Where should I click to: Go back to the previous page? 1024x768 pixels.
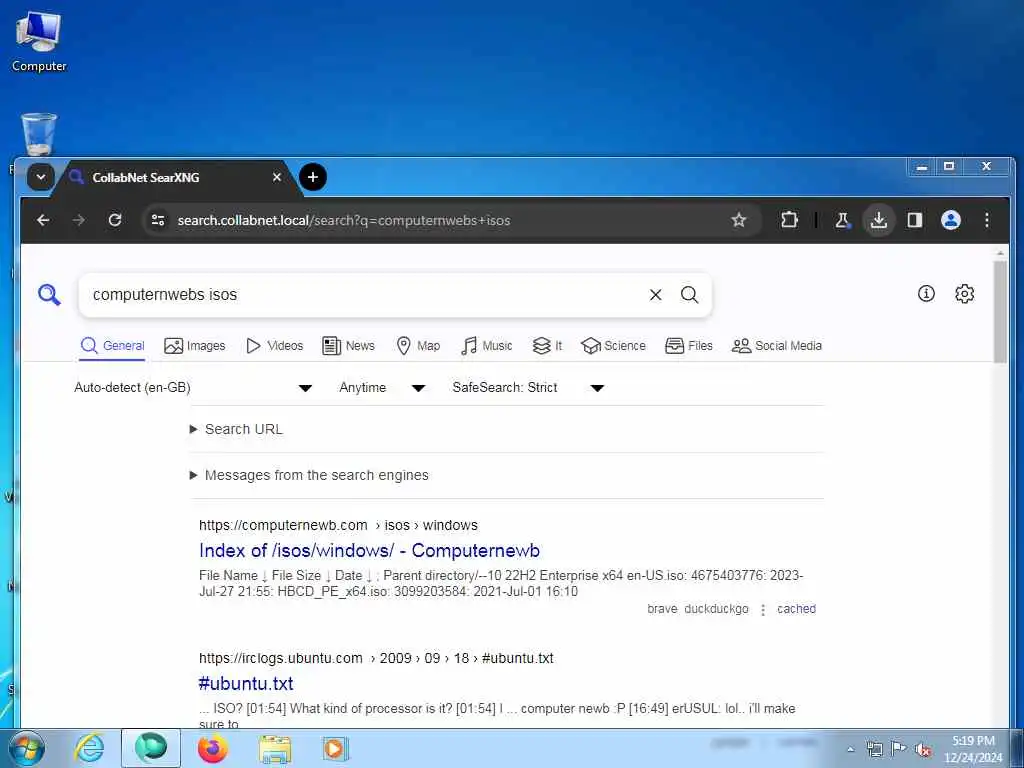click(43, 220)
